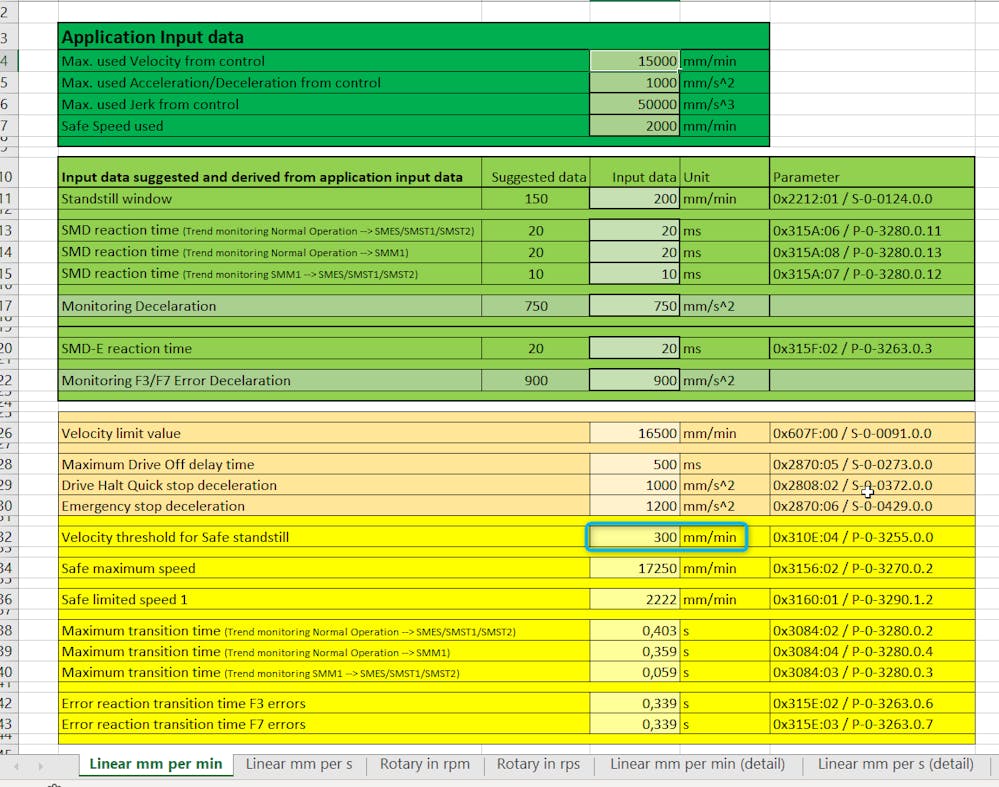Select parameter 0x315E:03 / P-0-3263.0.7

tap(872, 724)
